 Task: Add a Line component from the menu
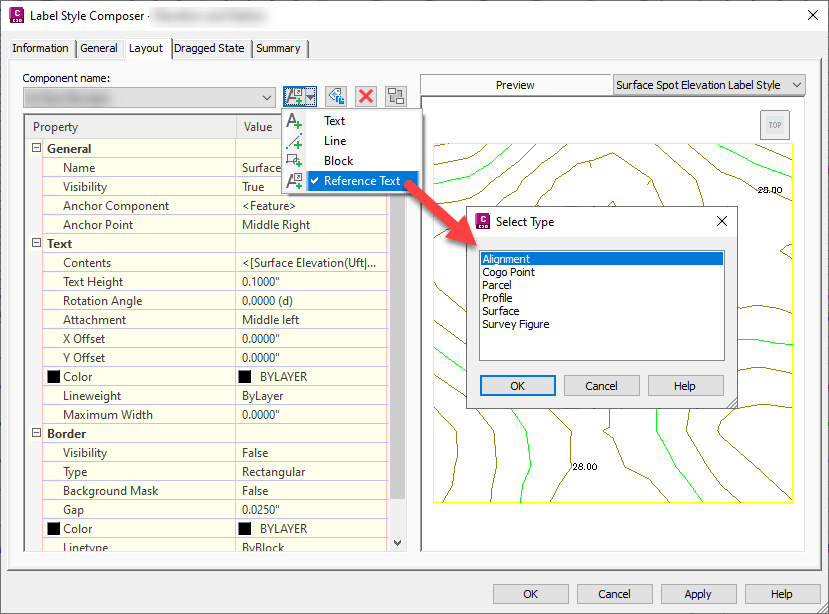tap(334, 141)
